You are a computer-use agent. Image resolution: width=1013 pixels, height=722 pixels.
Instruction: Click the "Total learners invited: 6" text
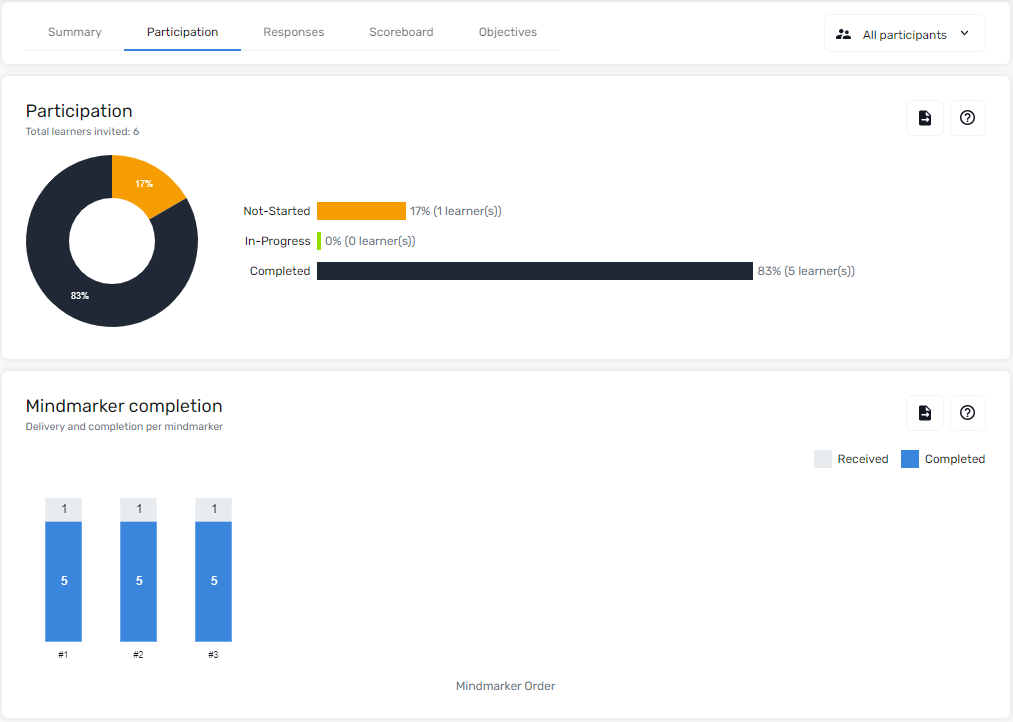pyautogui.click(x=82, y=132)
